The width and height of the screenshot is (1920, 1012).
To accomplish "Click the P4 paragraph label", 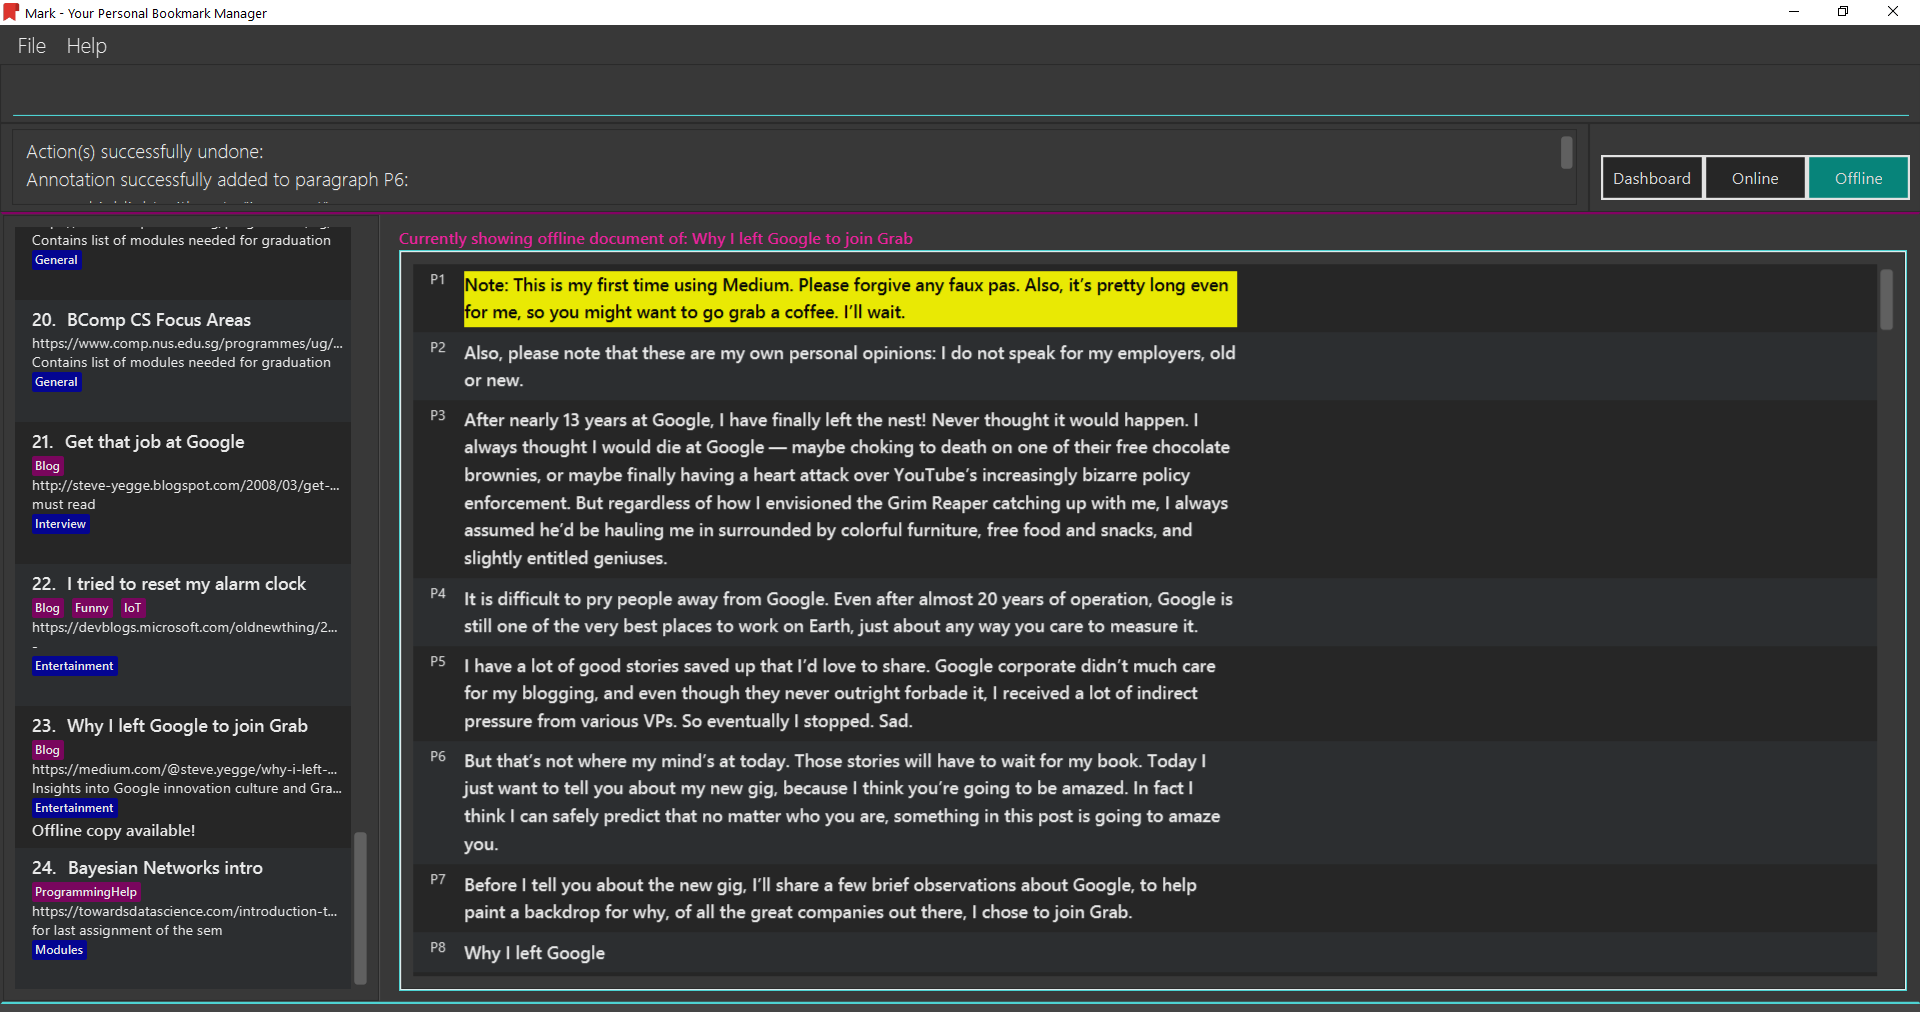I will point(438,594).
